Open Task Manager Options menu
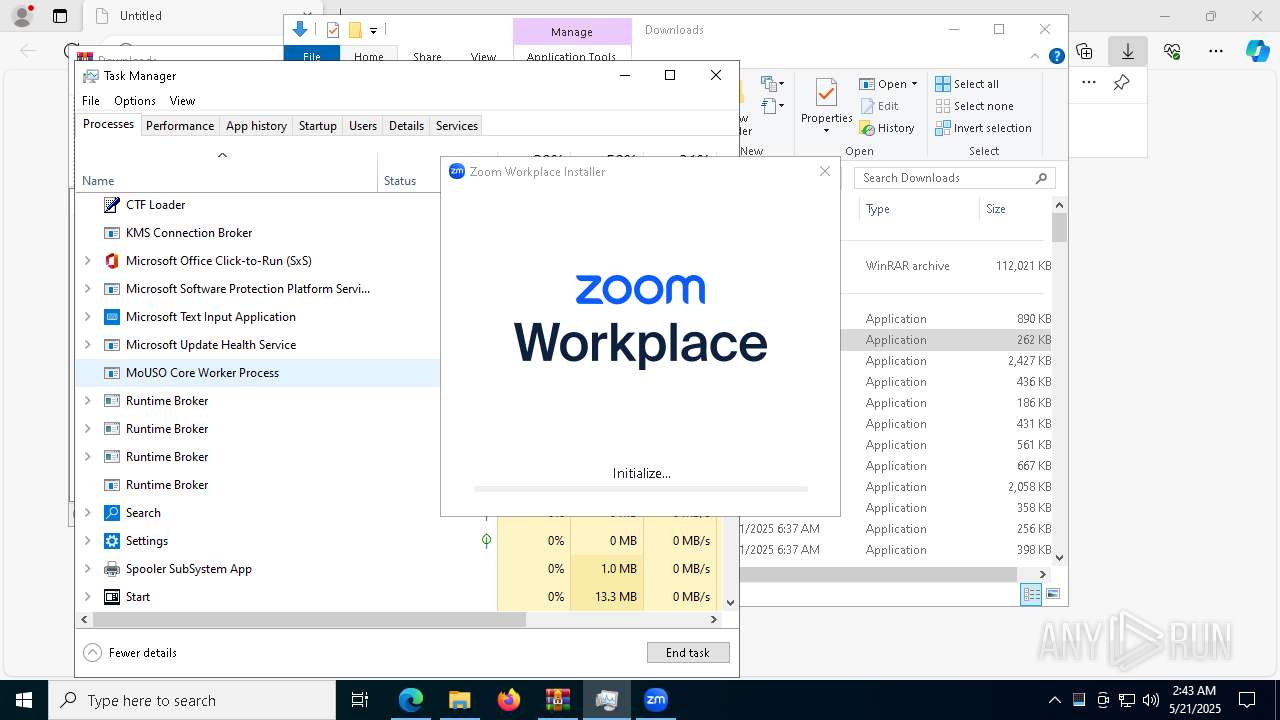 tap(134, 100)
